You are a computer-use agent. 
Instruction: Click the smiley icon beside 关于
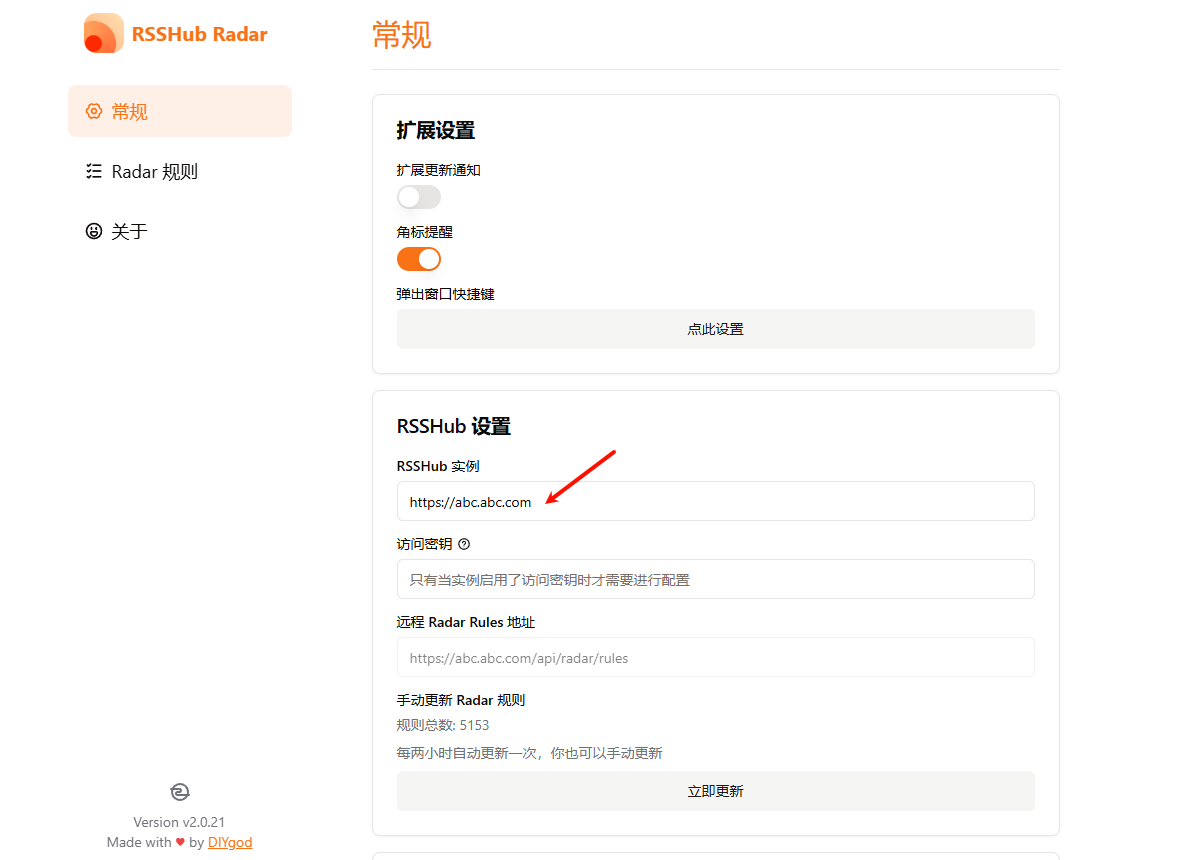[95, 231]
